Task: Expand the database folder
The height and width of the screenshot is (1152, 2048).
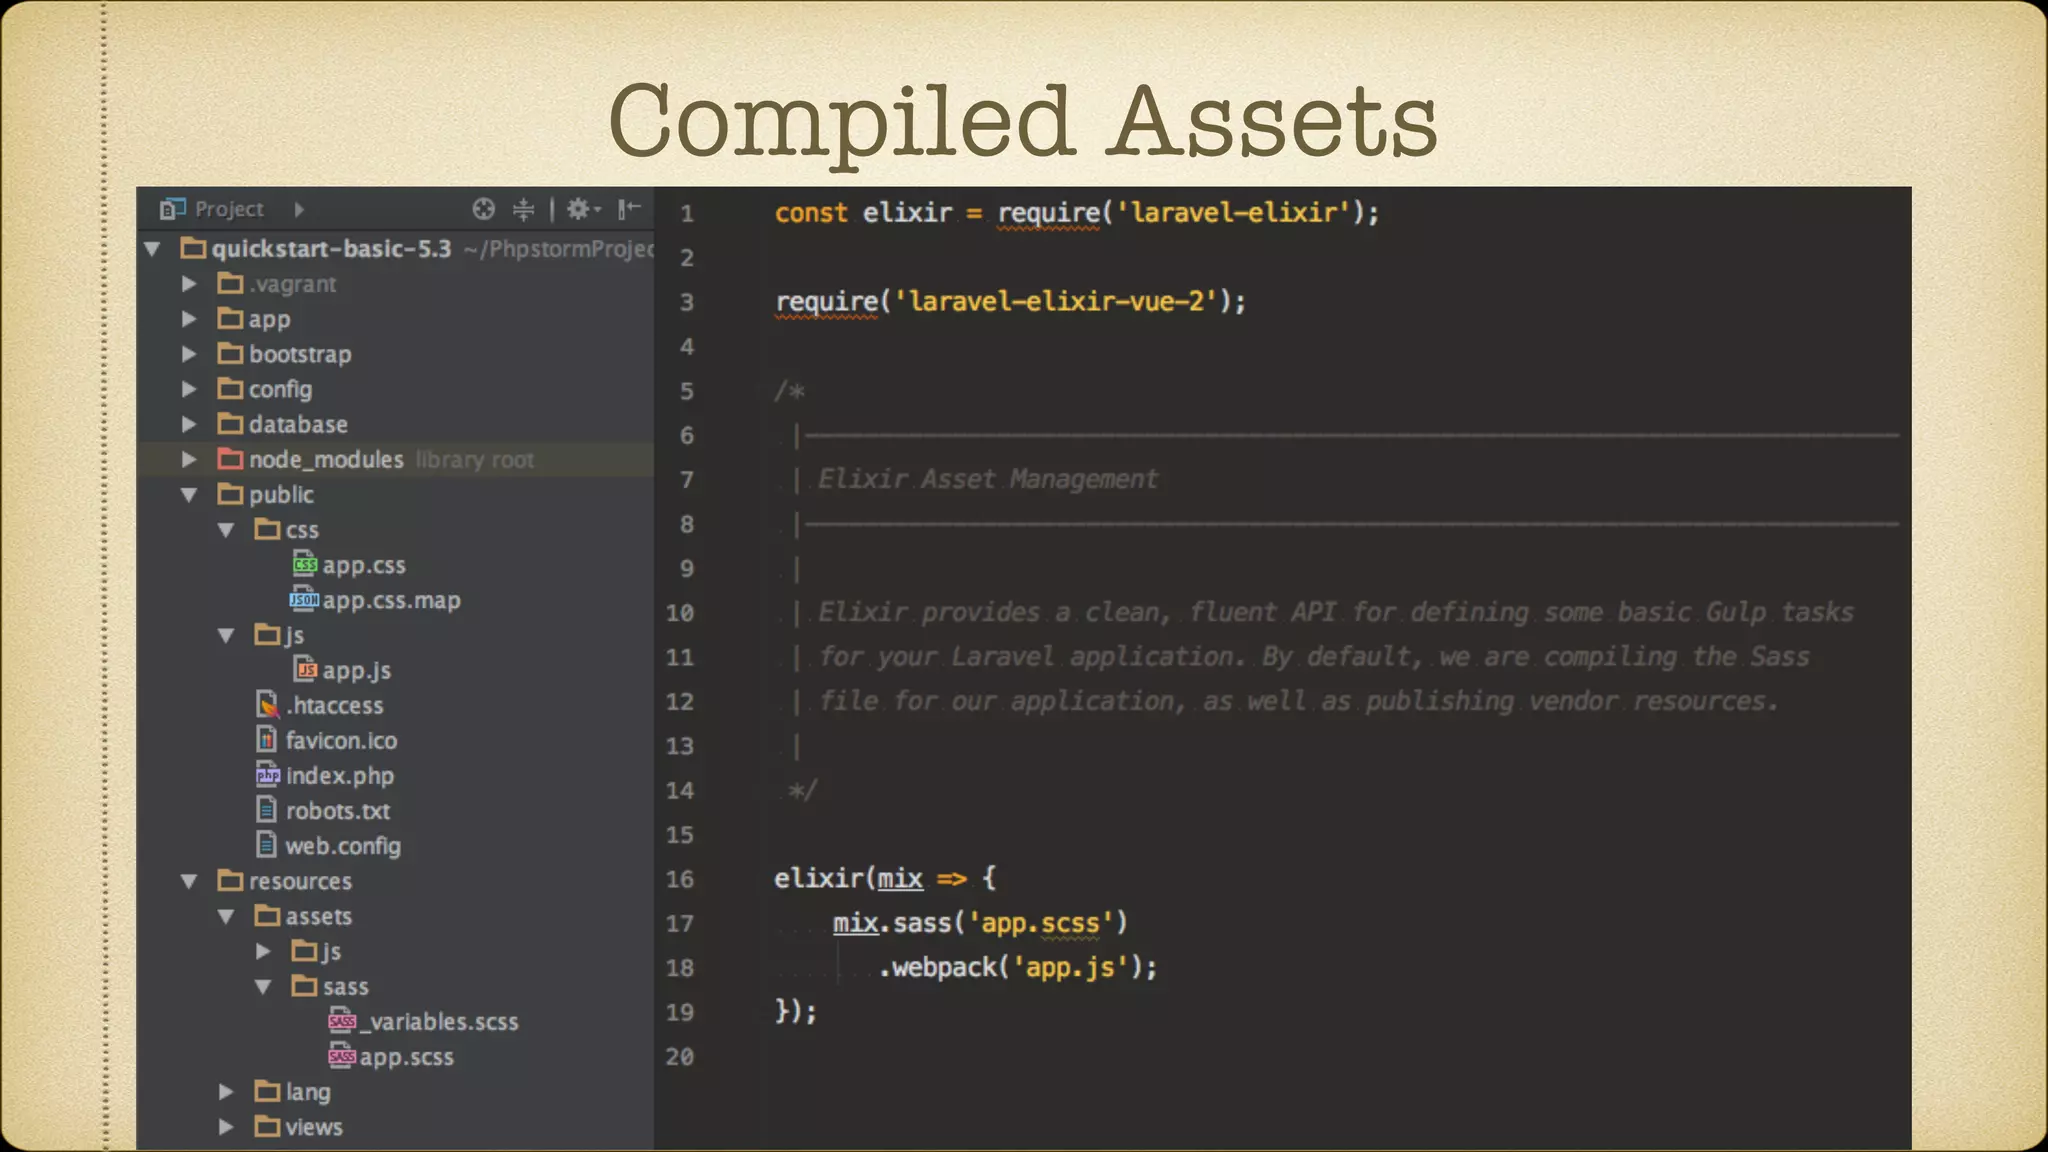Action: pyautogui.click(x=189, y=424)
